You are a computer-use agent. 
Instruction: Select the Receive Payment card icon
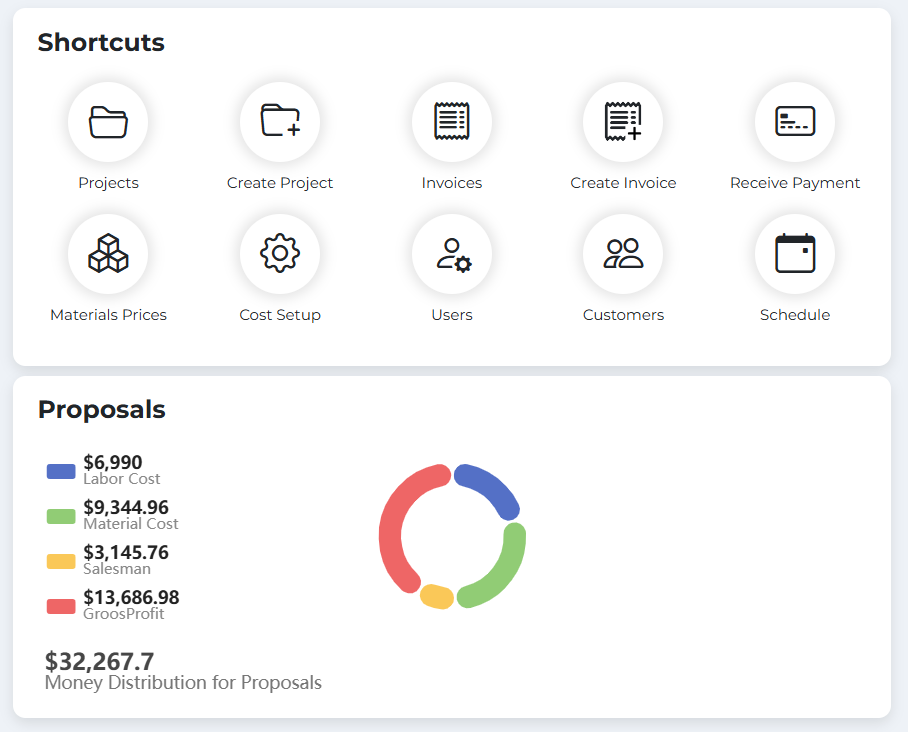pos(795,122)
